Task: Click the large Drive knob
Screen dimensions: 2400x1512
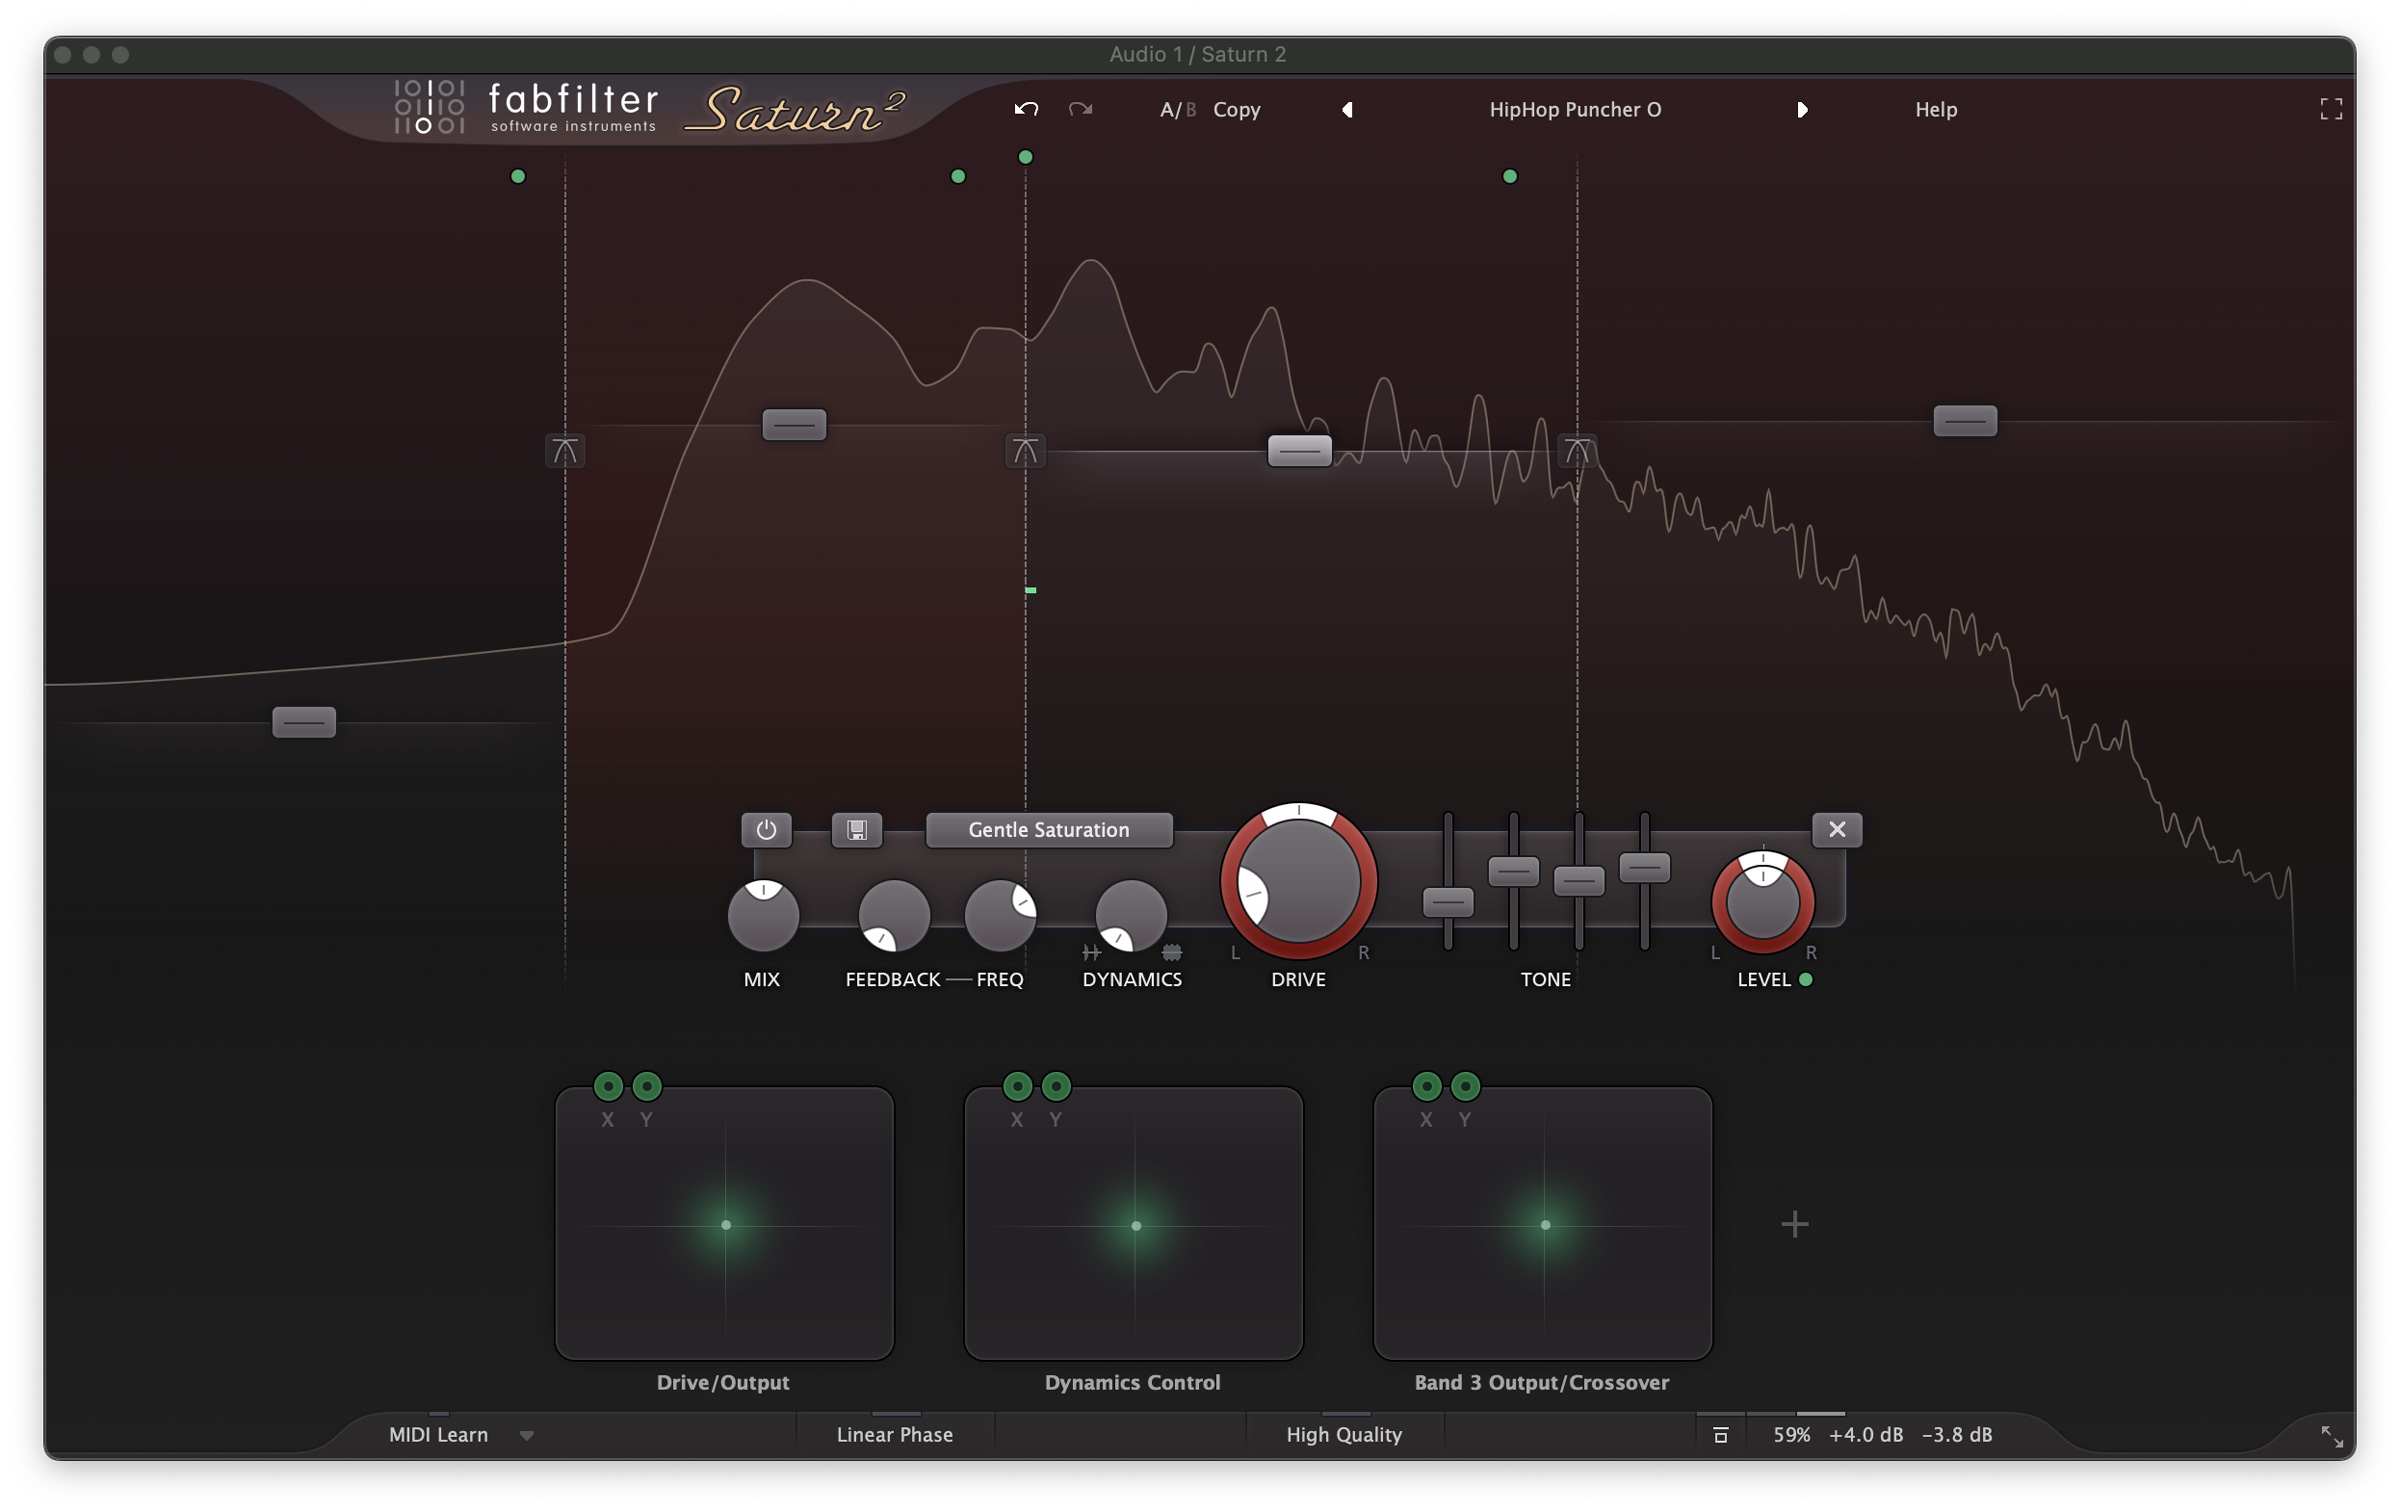Action: click(x=1298, y=881)
